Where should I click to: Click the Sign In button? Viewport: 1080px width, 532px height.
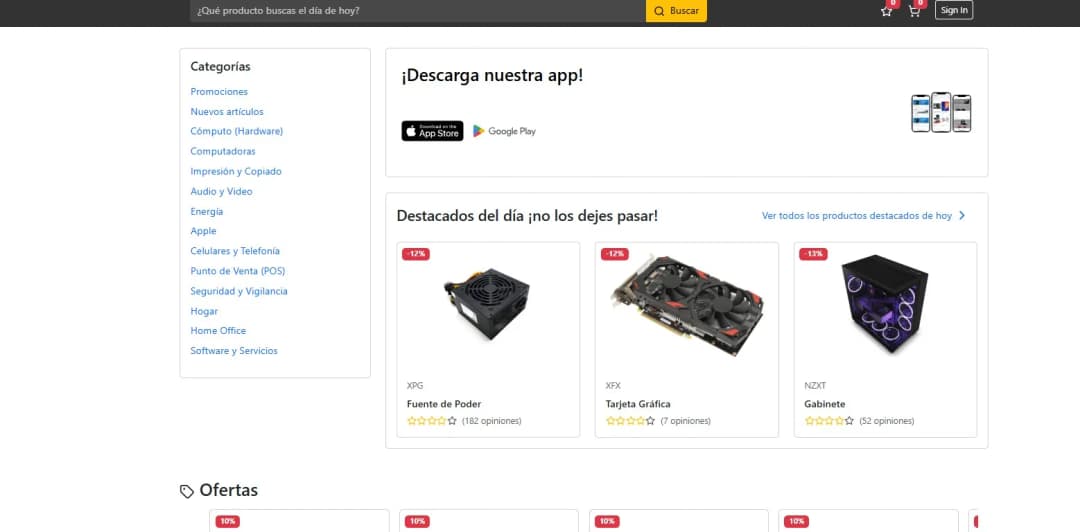point(954,10)
